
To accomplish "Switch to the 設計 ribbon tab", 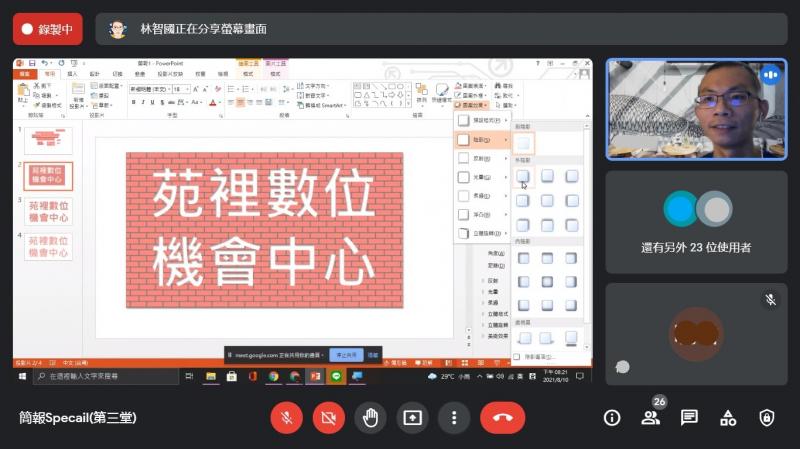I will point(94,74).
